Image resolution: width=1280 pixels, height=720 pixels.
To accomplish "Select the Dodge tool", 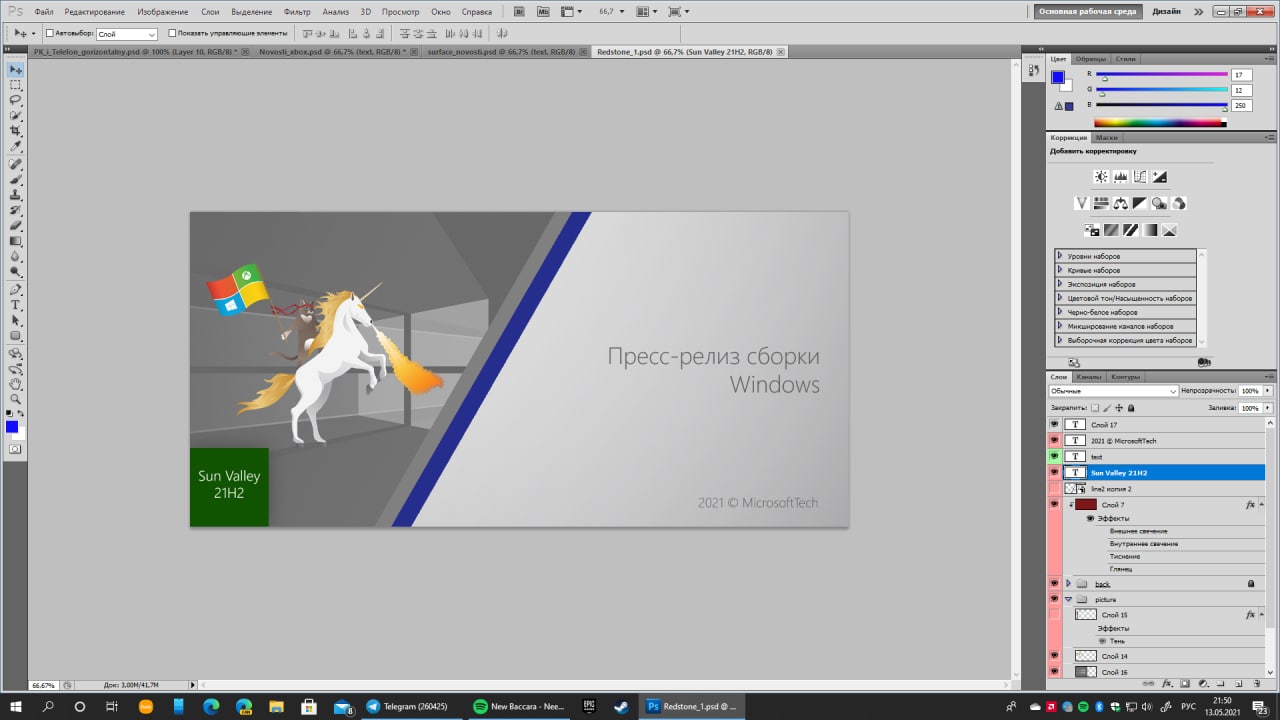I will (15, 272).
